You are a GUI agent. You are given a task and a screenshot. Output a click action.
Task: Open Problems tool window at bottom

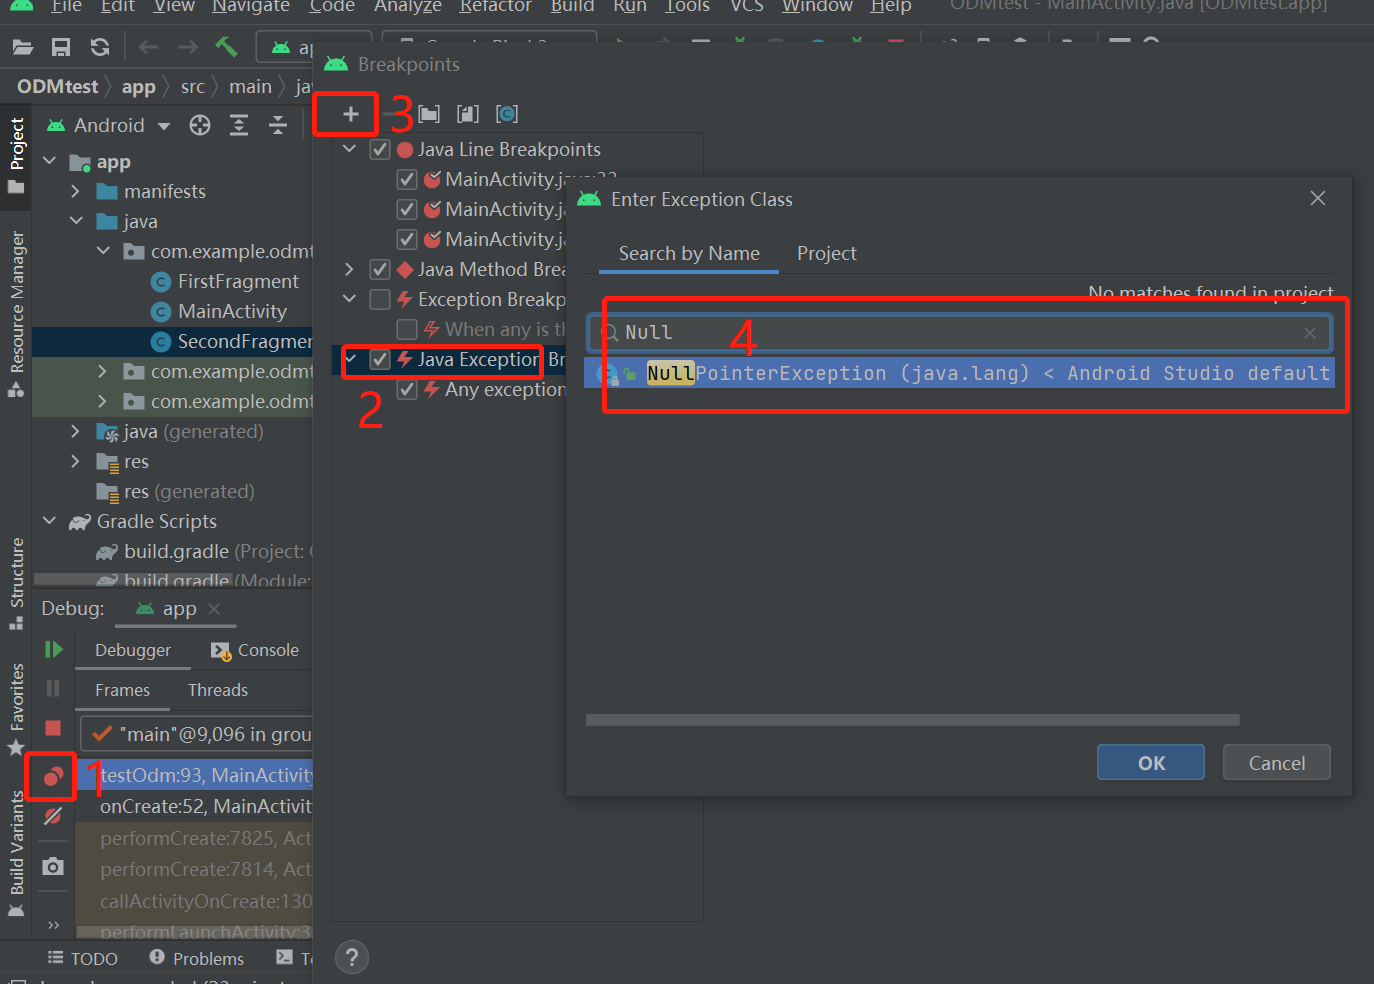(197, 958)
